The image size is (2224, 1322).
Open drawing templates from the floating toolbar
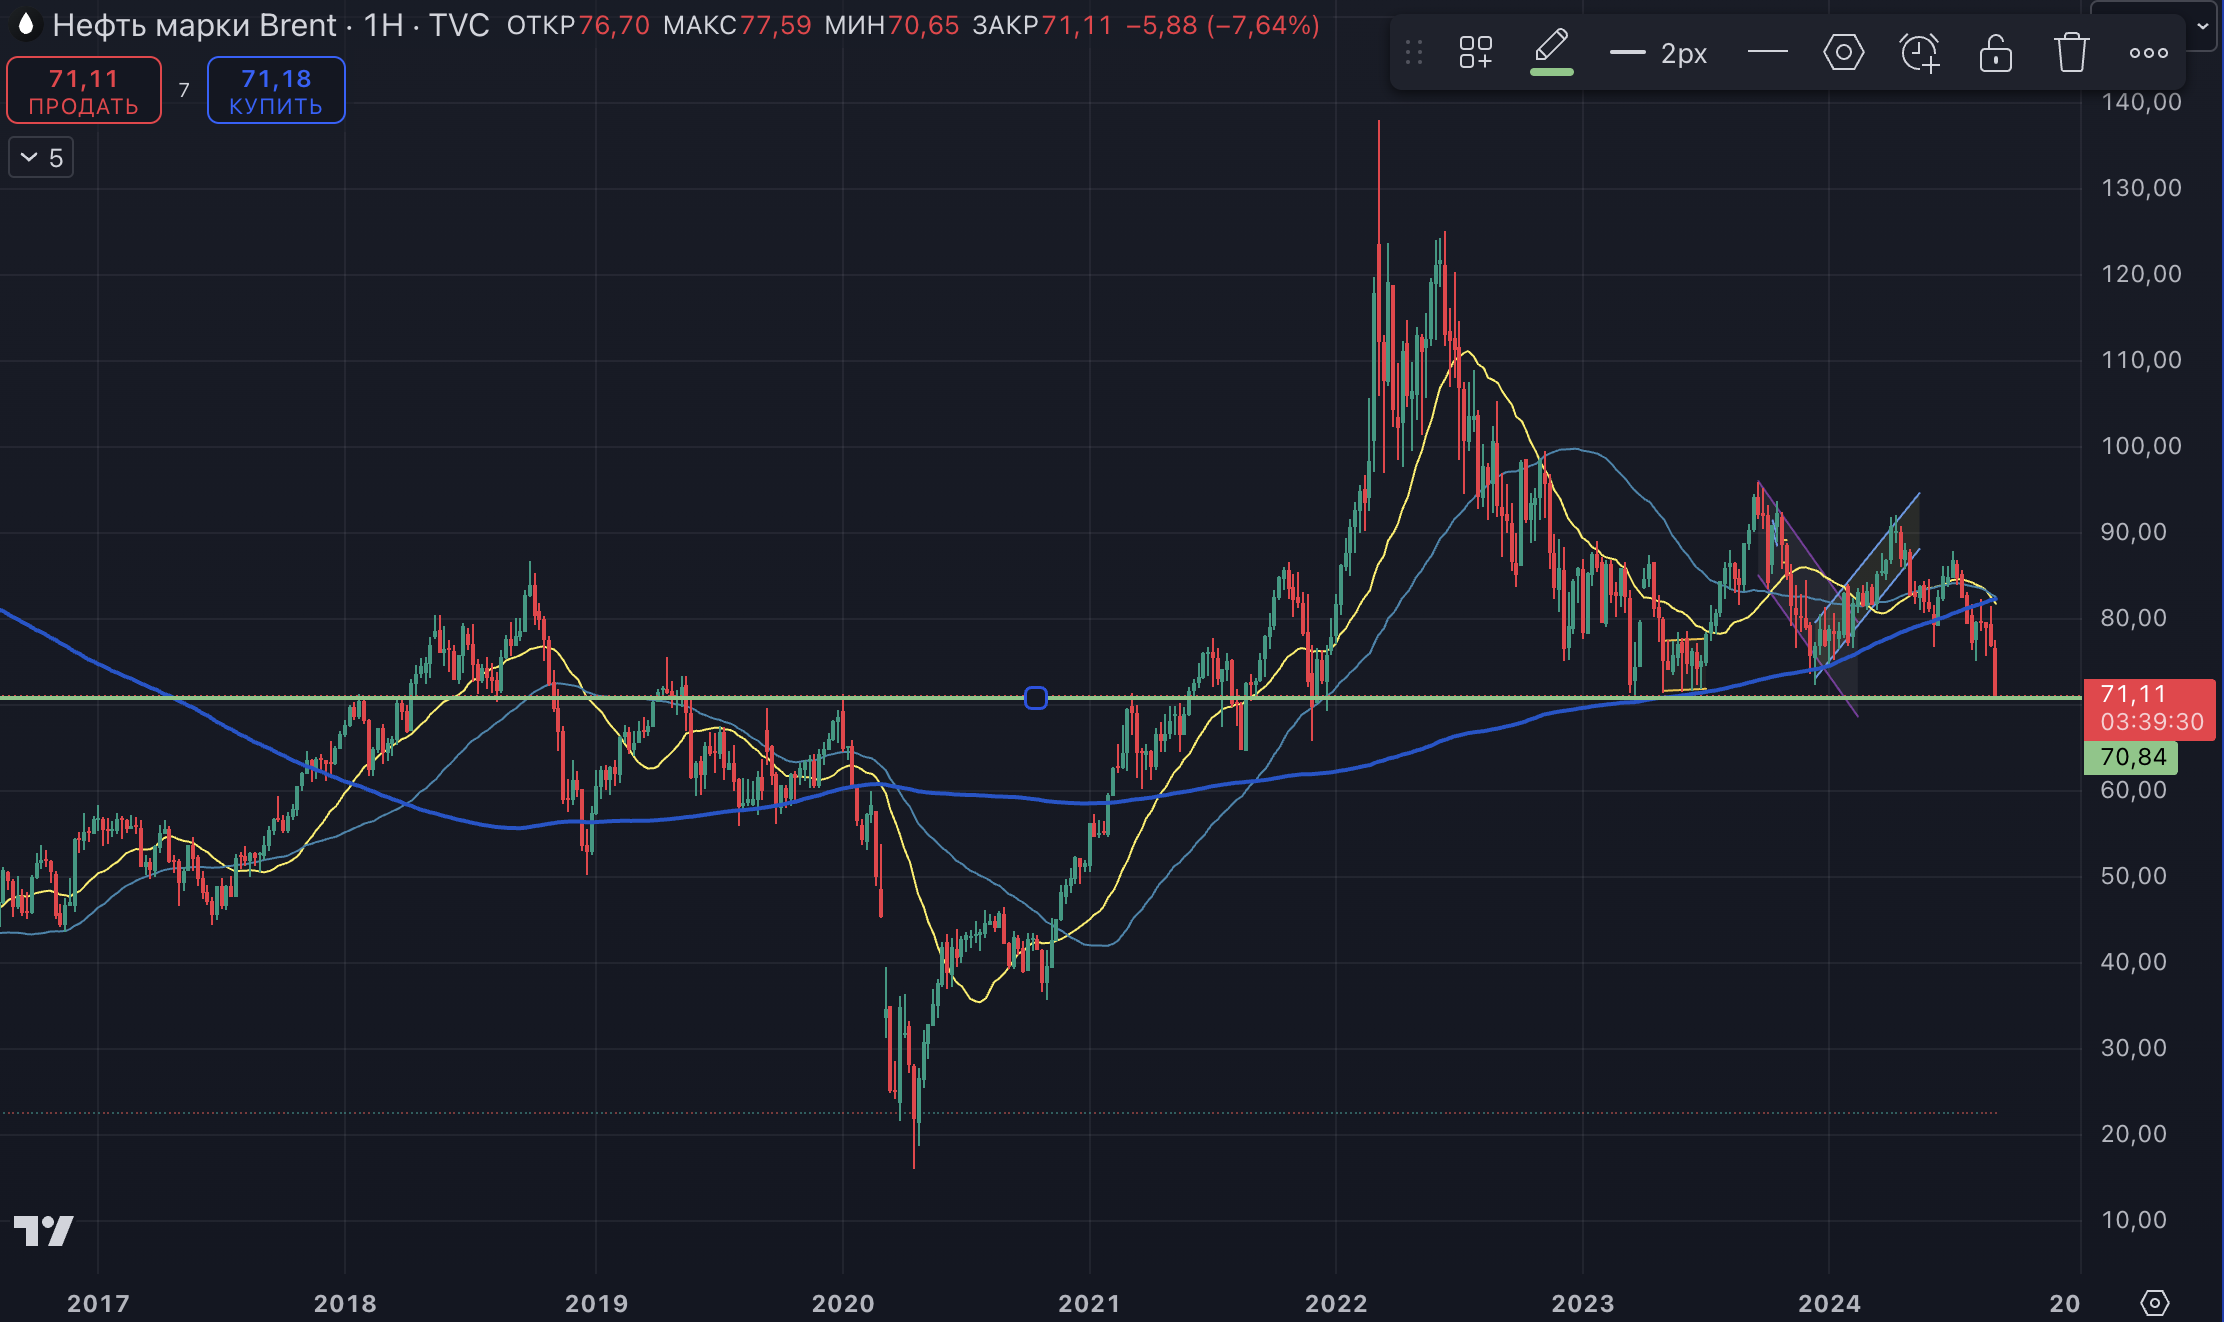(1475, 53)
